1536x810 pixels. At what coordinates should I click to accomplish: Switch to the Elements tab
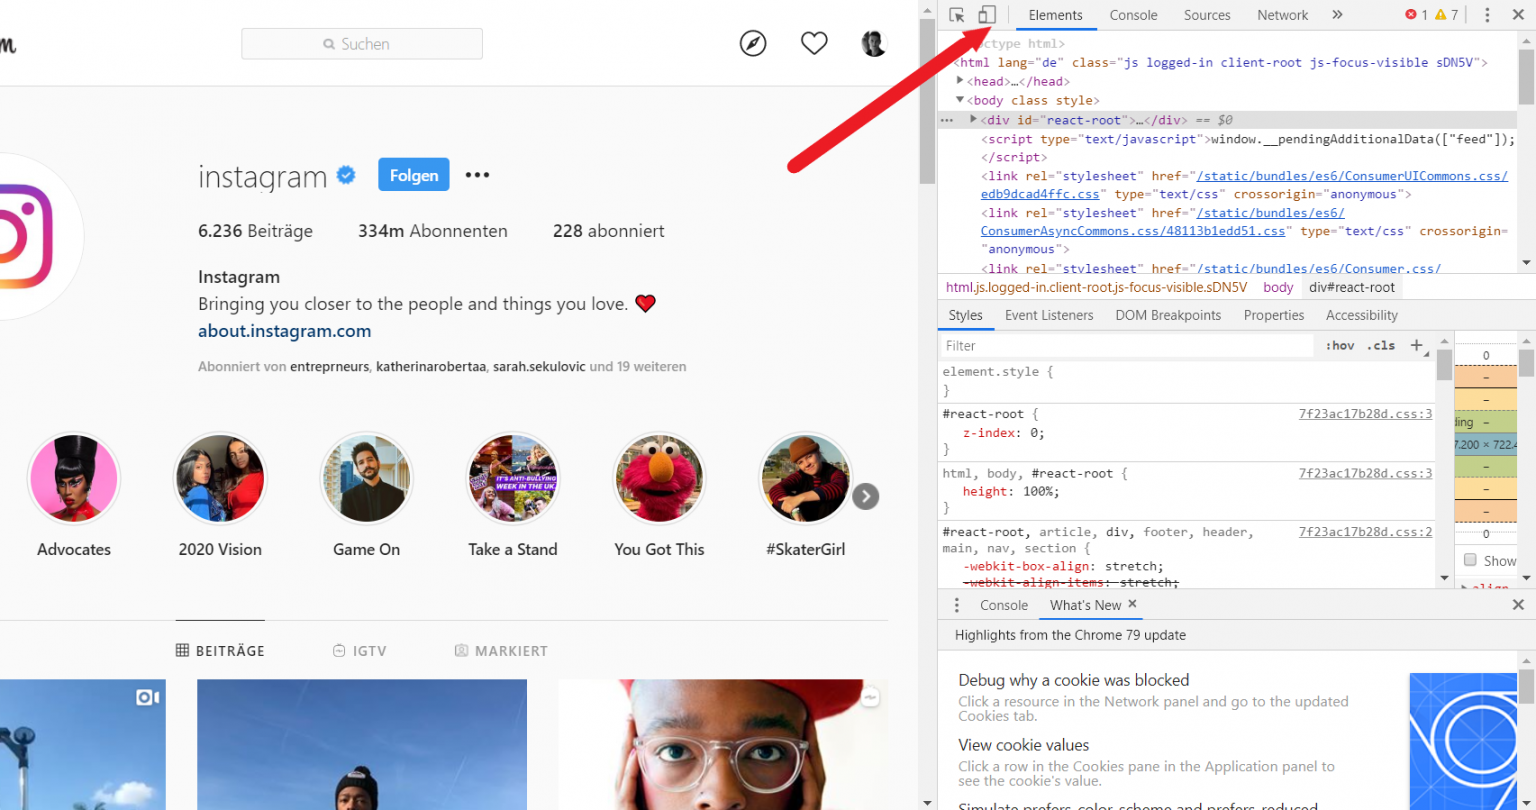pos(1055,15)
